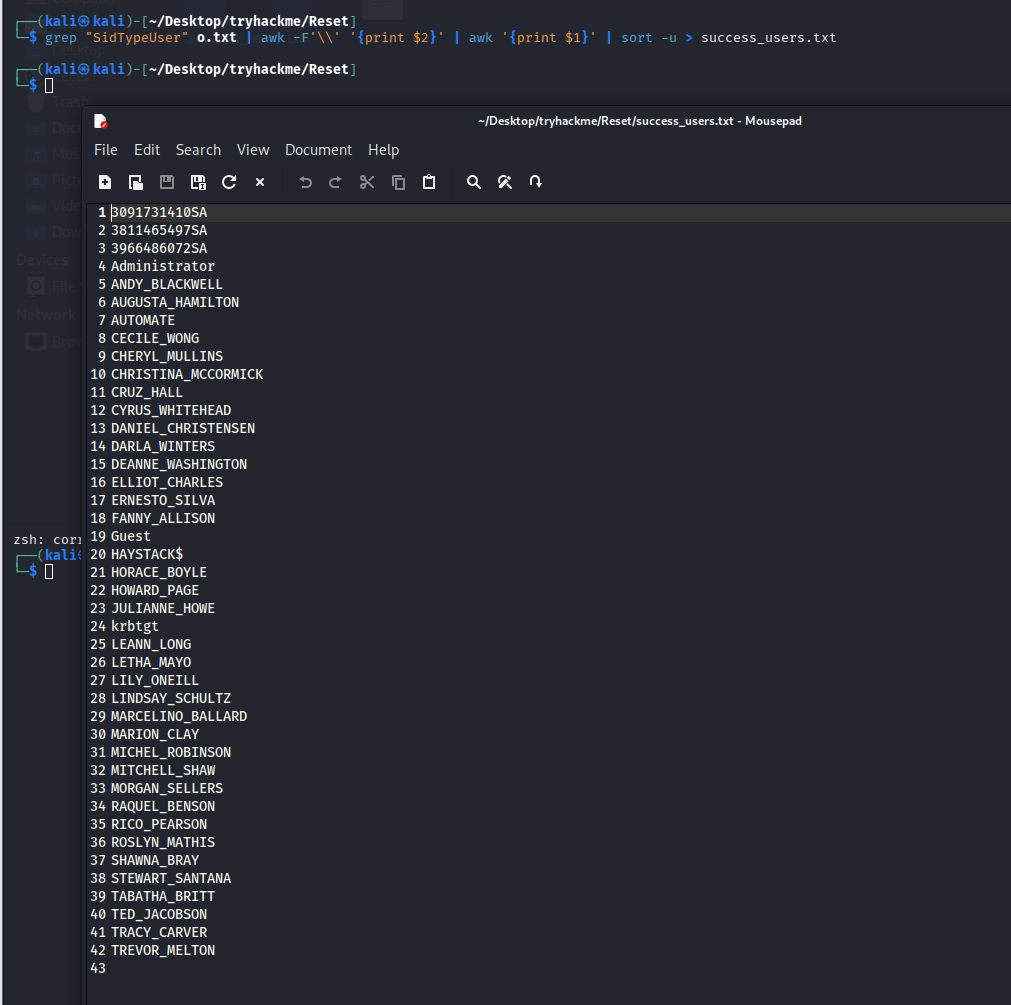This screenshot has width=1011, height=1005.
Task: Click the New document toolbar icon
Action: pyautogui.click(x=105, y=182)
